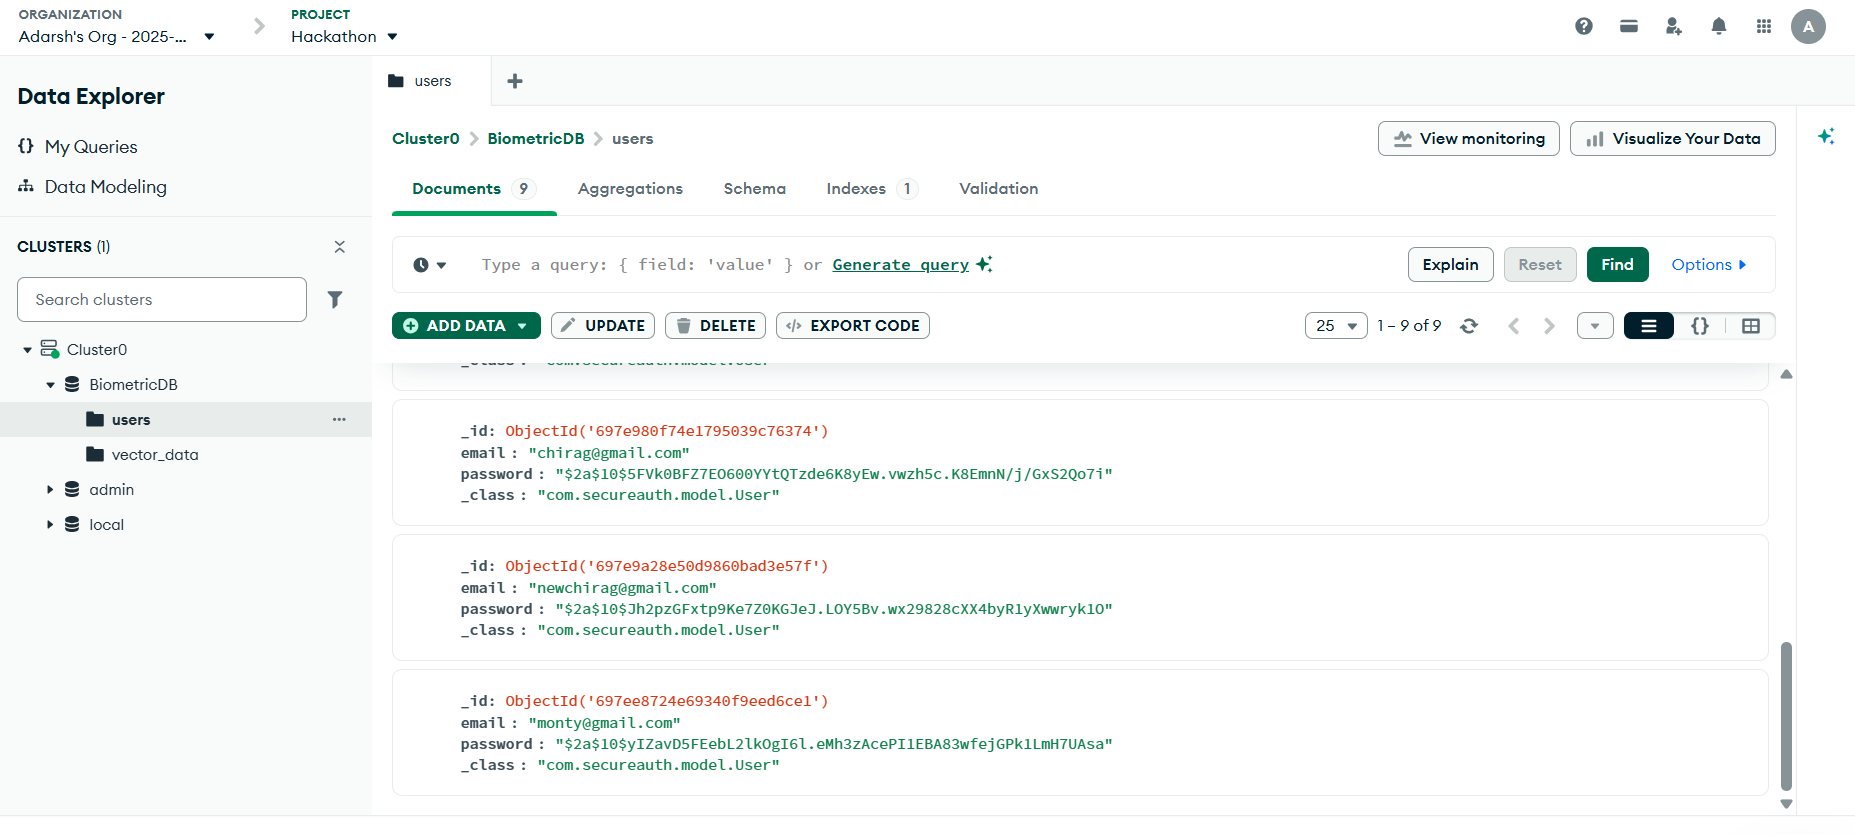The image size is (1855, 835).
Task: Open the apps grid icon
Action: click(x=1763, y=26)
